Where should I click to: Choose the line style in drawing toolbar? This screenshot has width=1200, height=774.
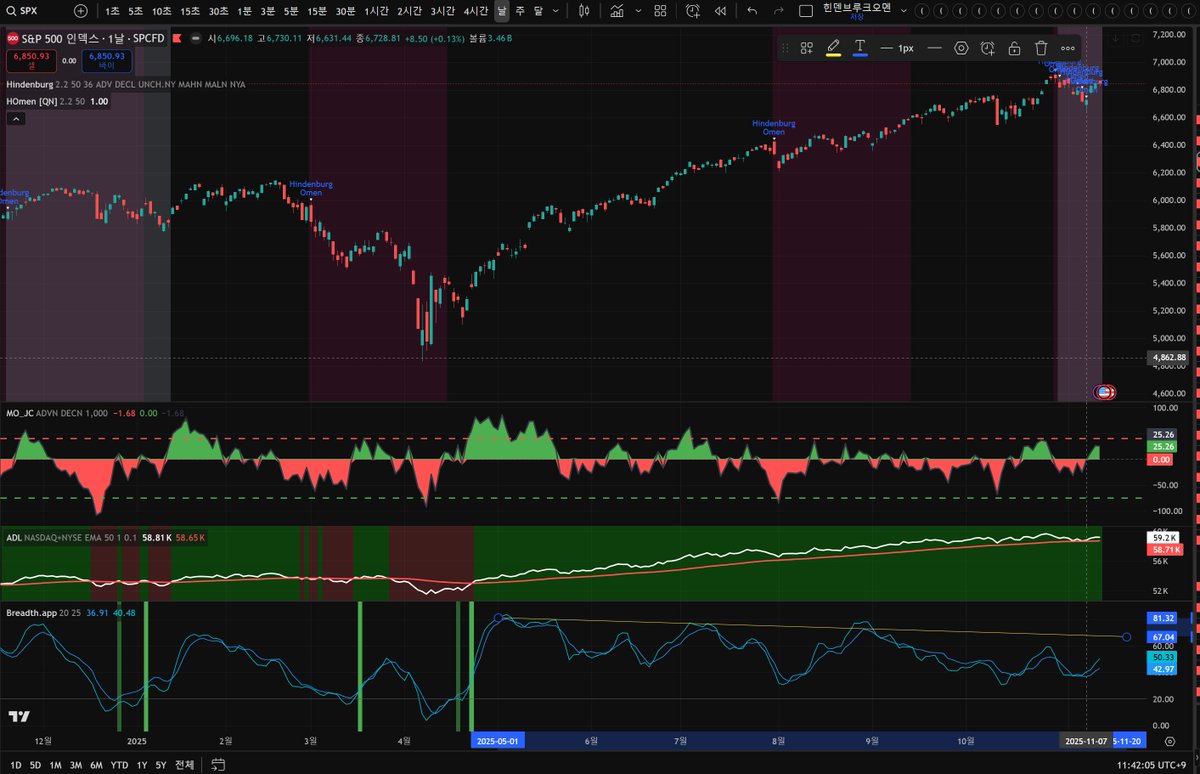[x=934, y=48]
